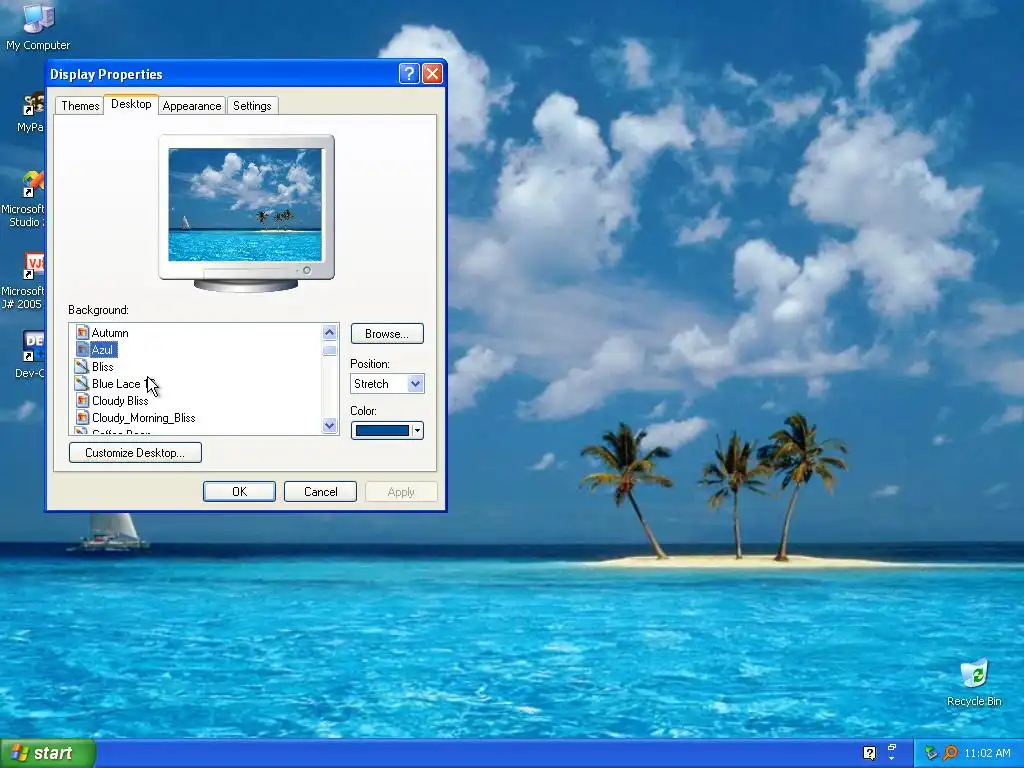Click the Background list scroll down arrow
Screen dimensions: 1024x768
coord(330,426)
